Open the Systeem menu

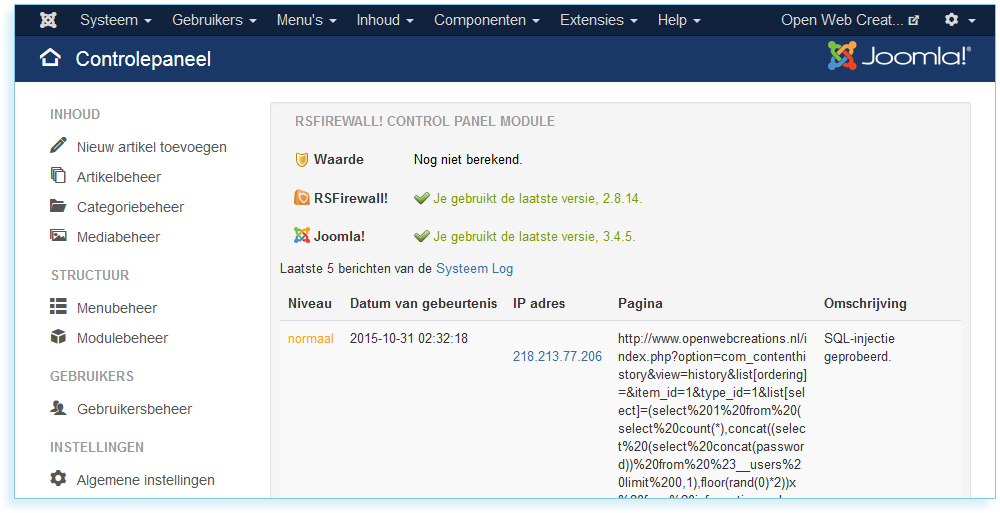point(115,20)
